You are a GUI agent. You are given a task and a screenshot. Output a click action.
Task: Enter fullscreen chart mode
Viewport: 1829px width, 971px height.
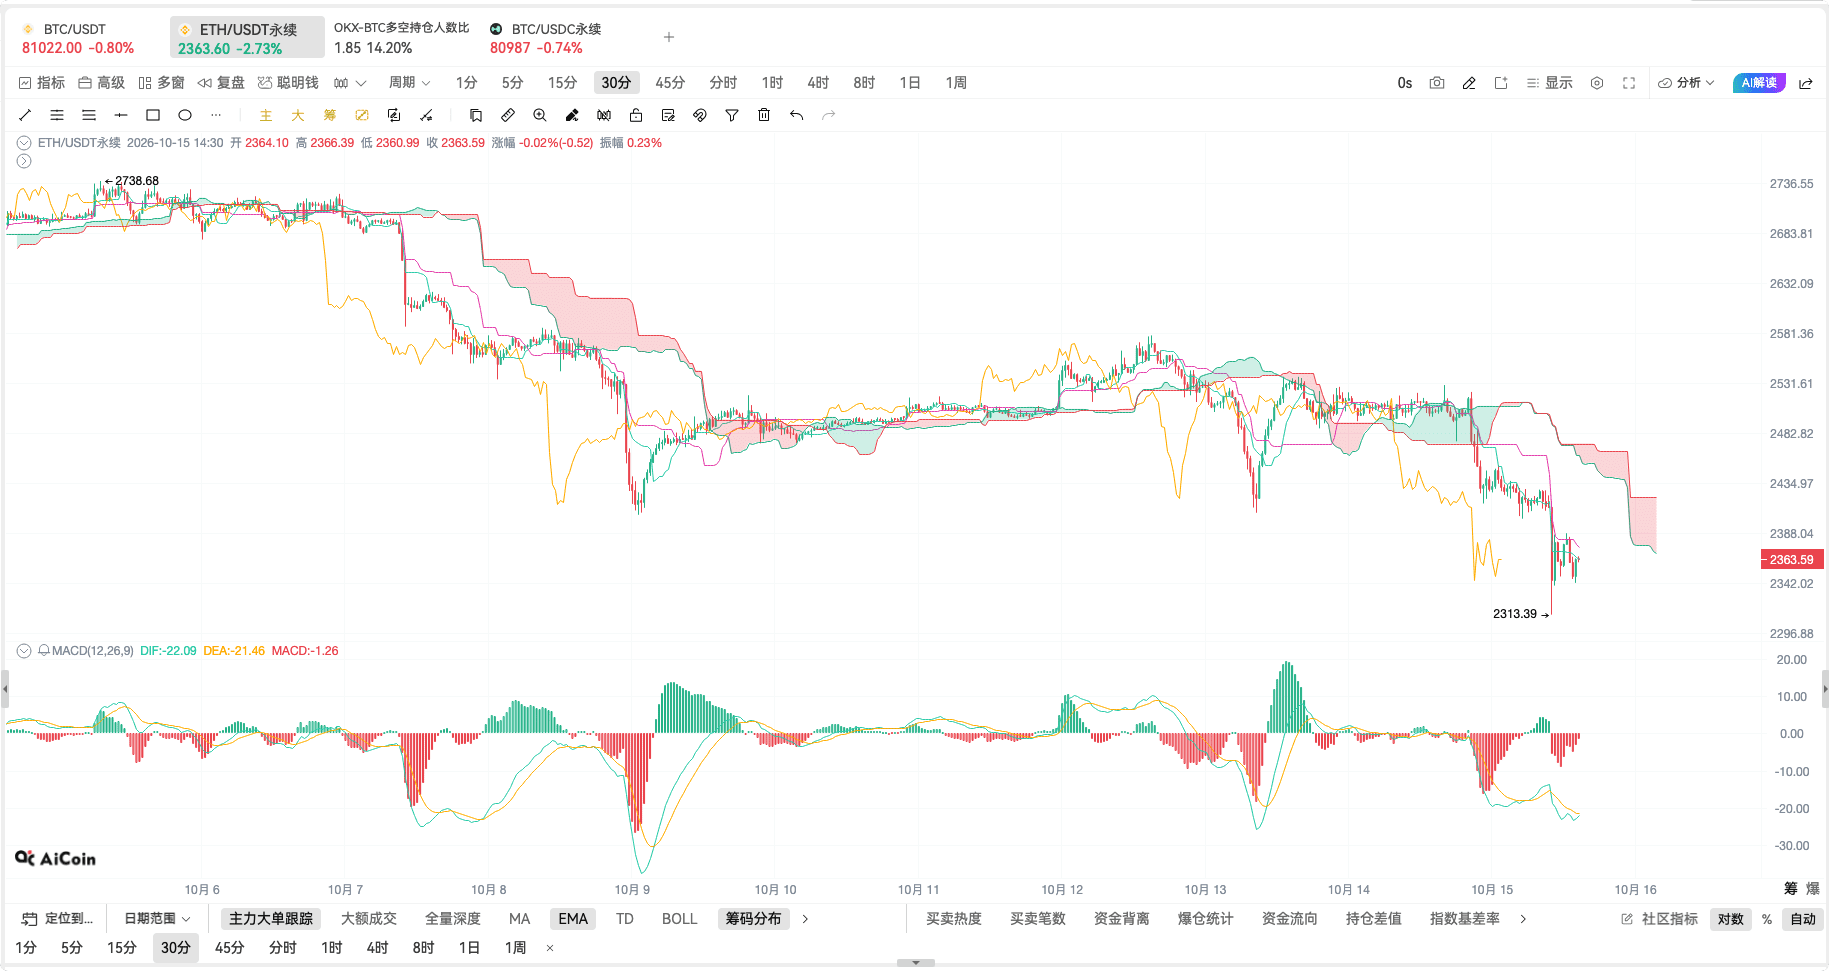[x=1629, y=83]
